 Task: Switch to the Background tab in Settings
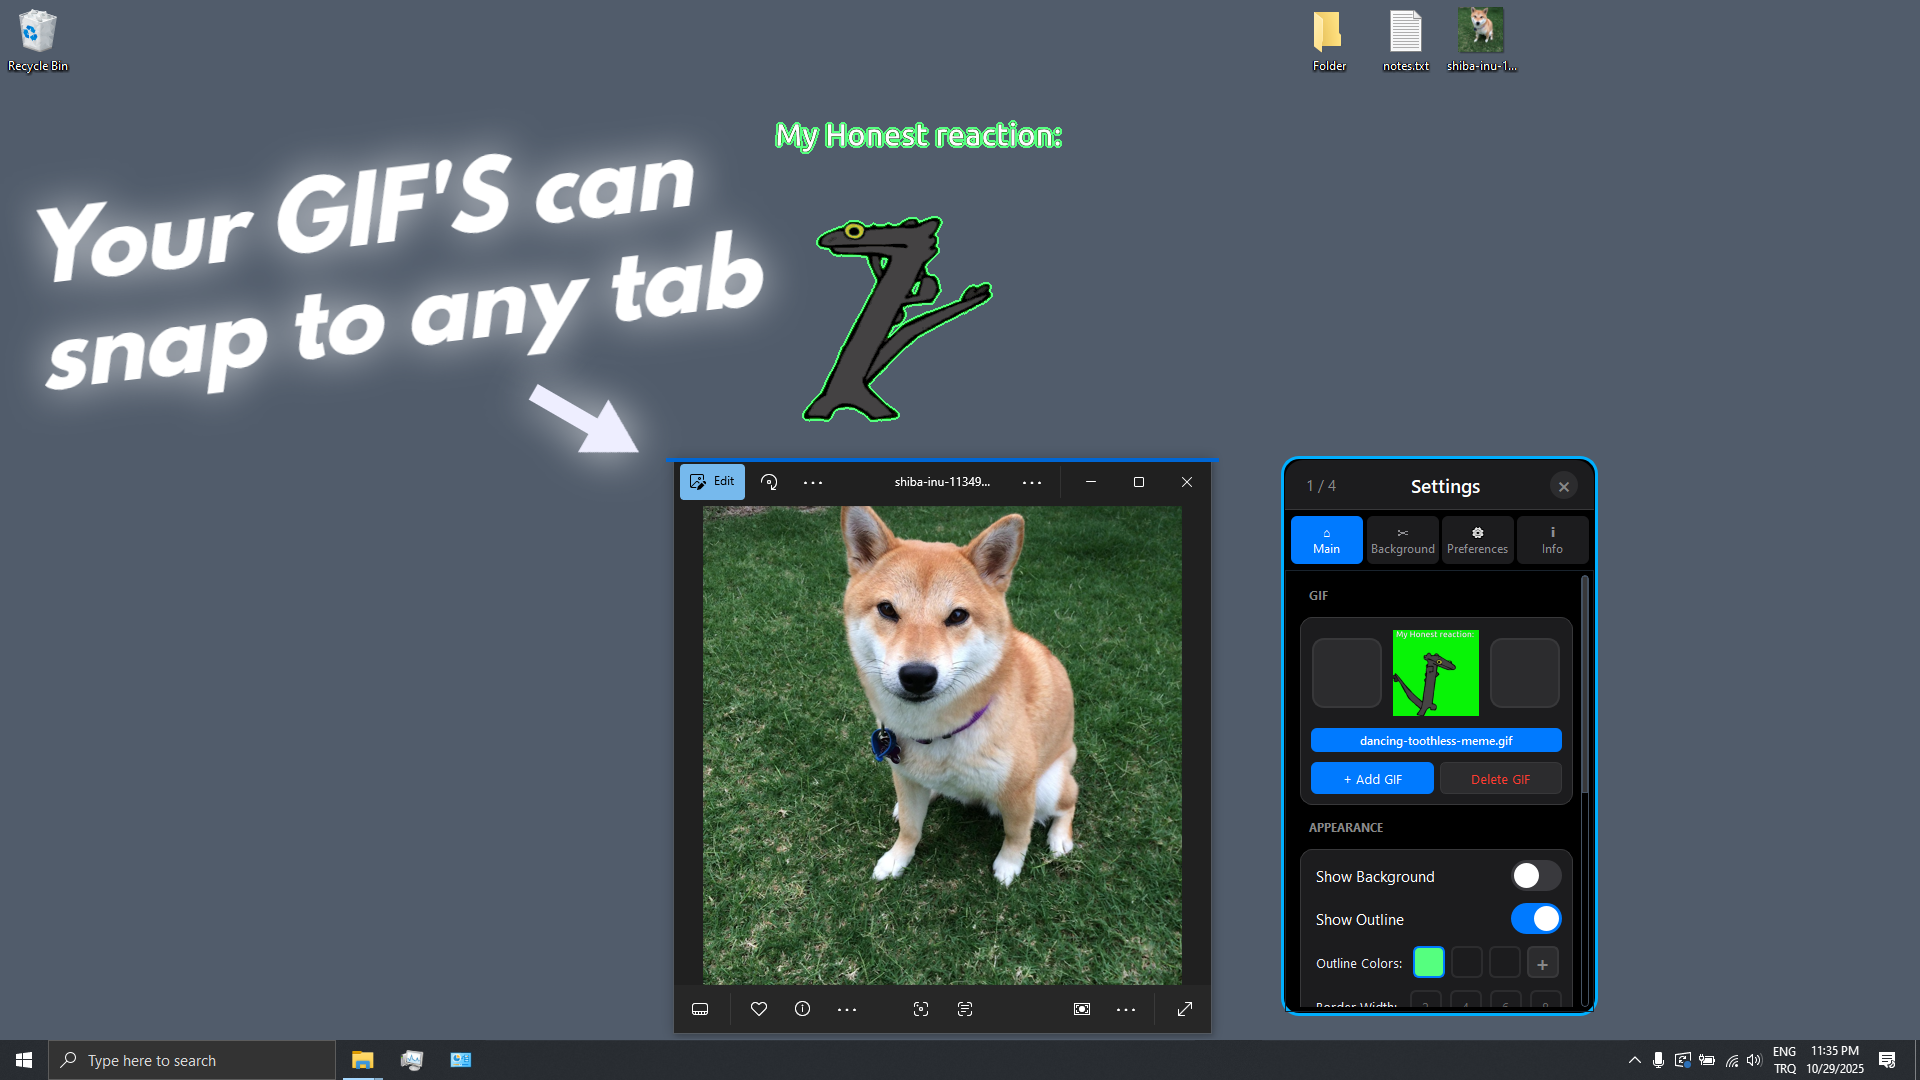tap(1402, 539)
